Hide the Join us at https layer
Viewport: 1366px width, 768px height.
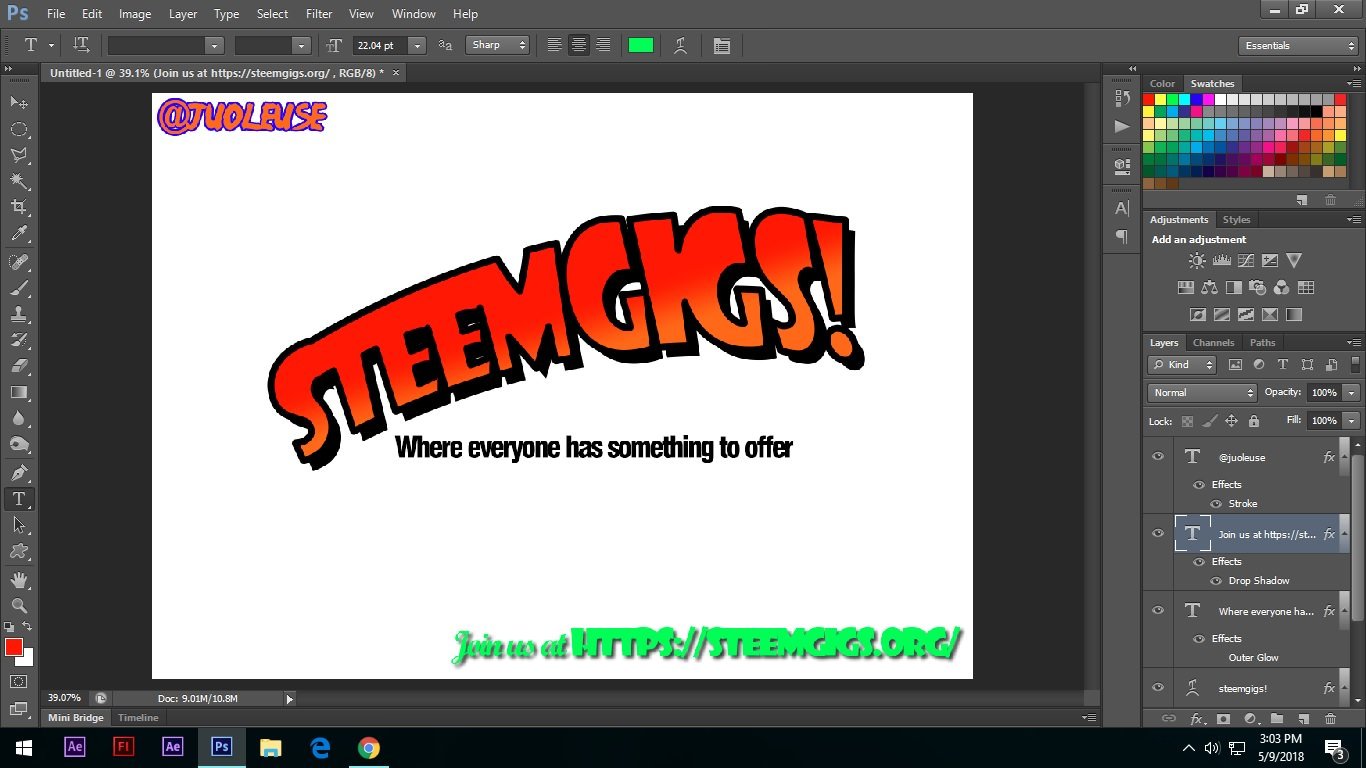pyautogui.click(x=1158, y=533)
